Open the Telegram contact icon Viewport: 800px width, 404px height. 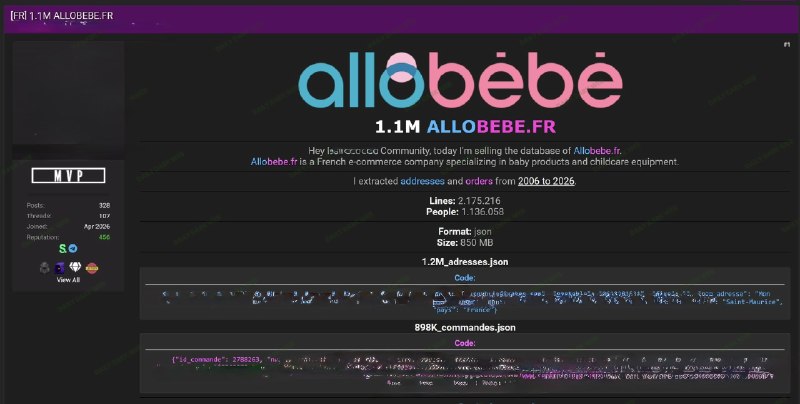point(73,248)
